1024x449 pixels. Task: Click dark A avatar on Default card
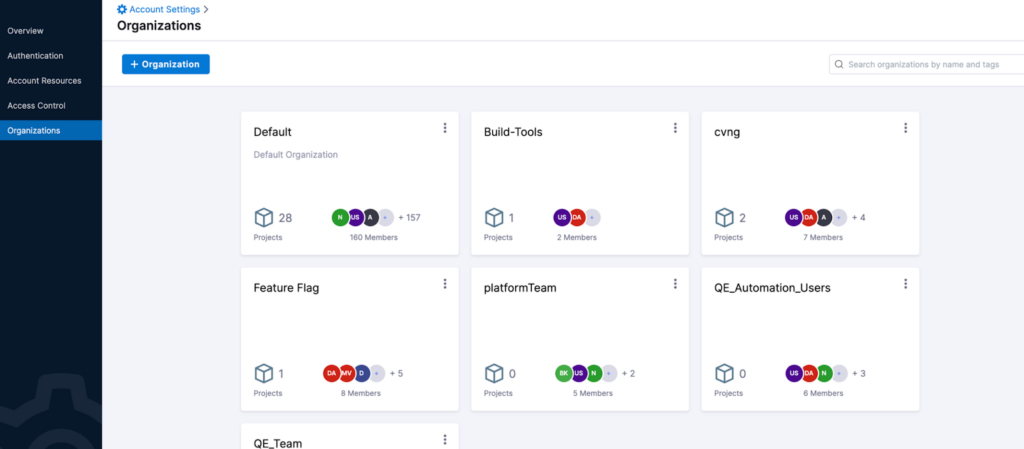pos(371,217)
